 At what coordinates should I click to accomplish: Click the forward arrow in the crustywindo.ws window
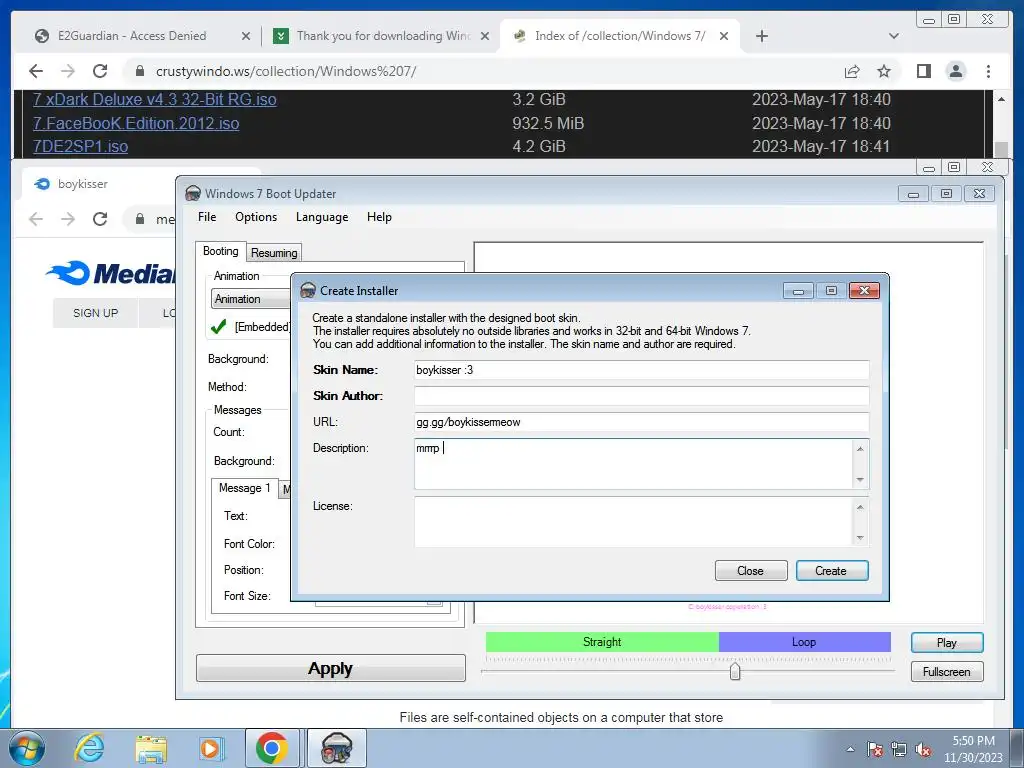[x=68, y=71]
